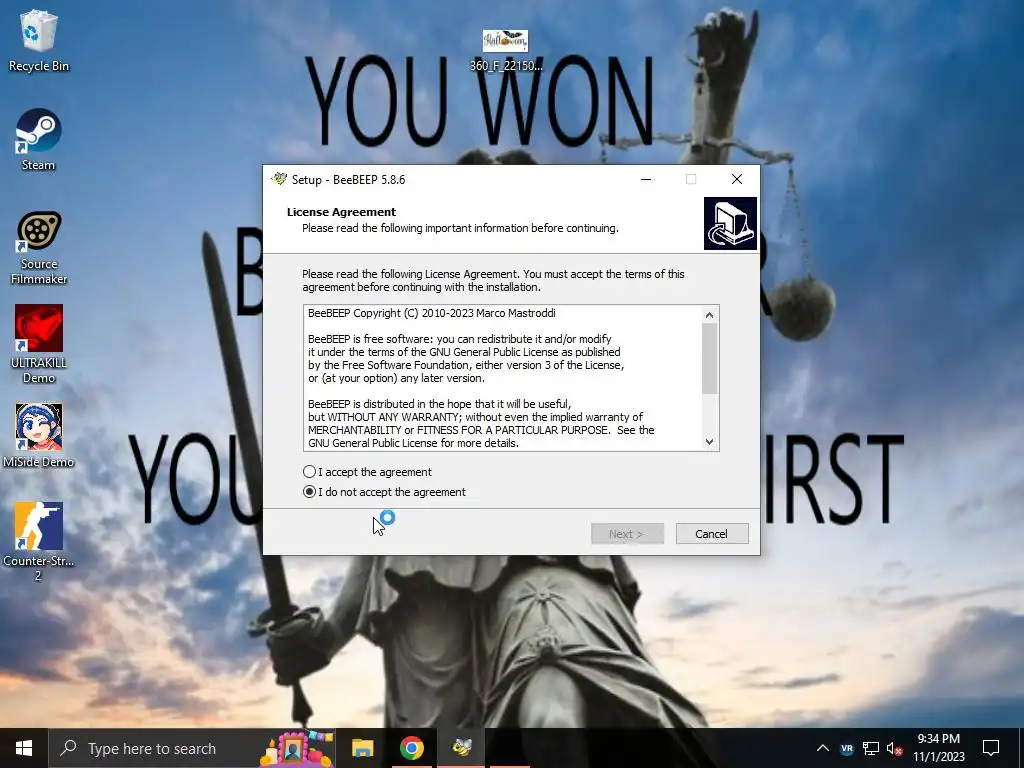Click the taskbar search box
1024x768 pixels.
[x=192, y=748]
